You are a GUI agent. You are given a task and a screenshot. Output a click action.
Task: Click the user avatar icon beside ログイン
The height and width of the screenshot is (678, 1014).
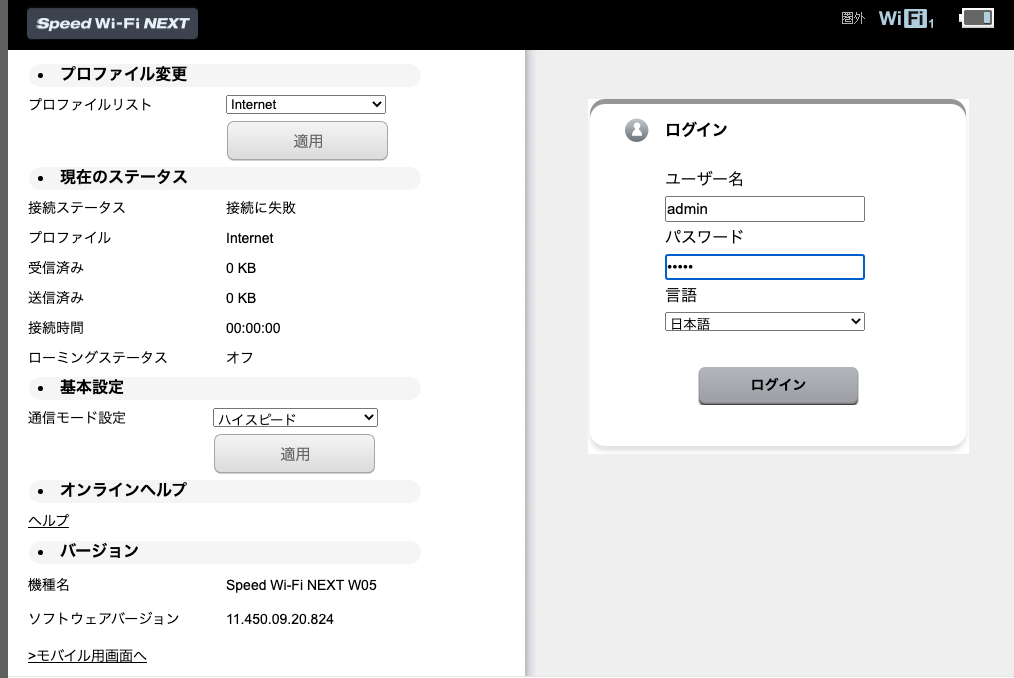click(x=636, y=130)
